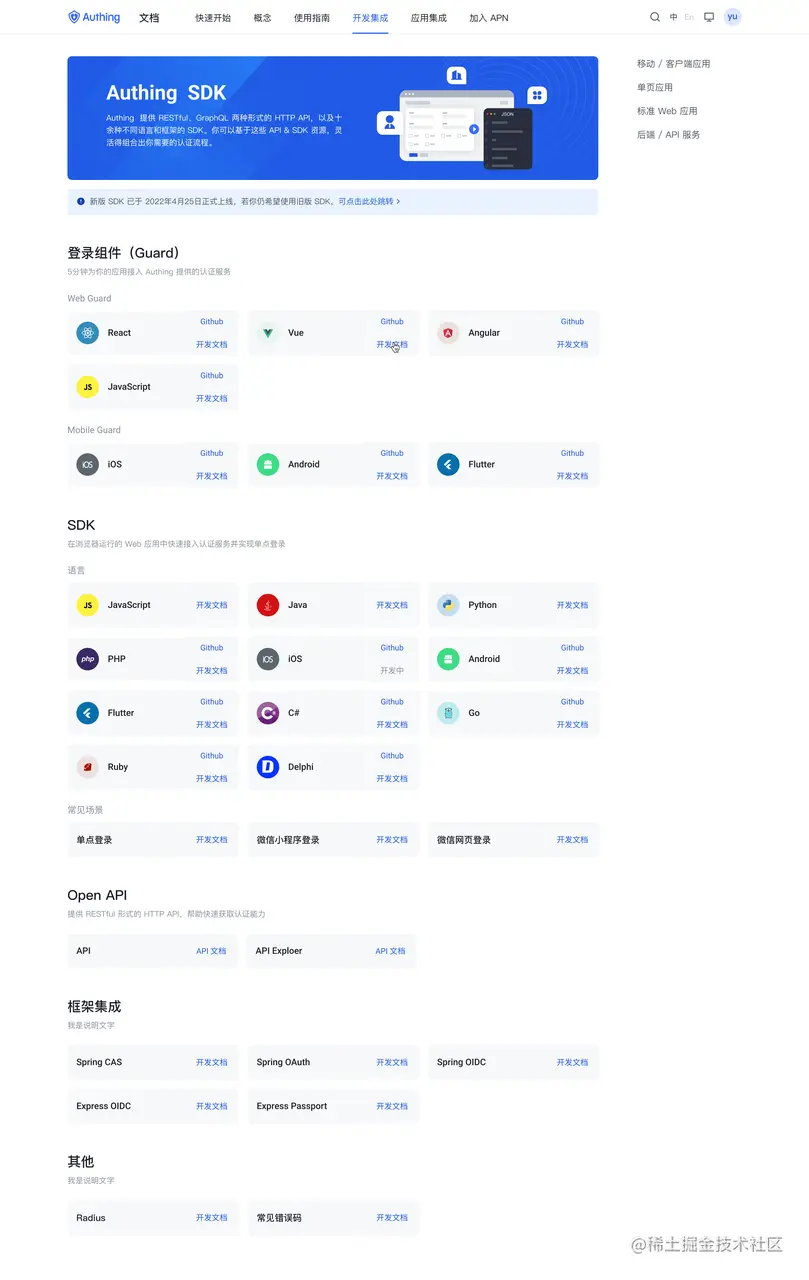Open 应用集成 nav item
809x1280 pixels.
pos(429,18)
